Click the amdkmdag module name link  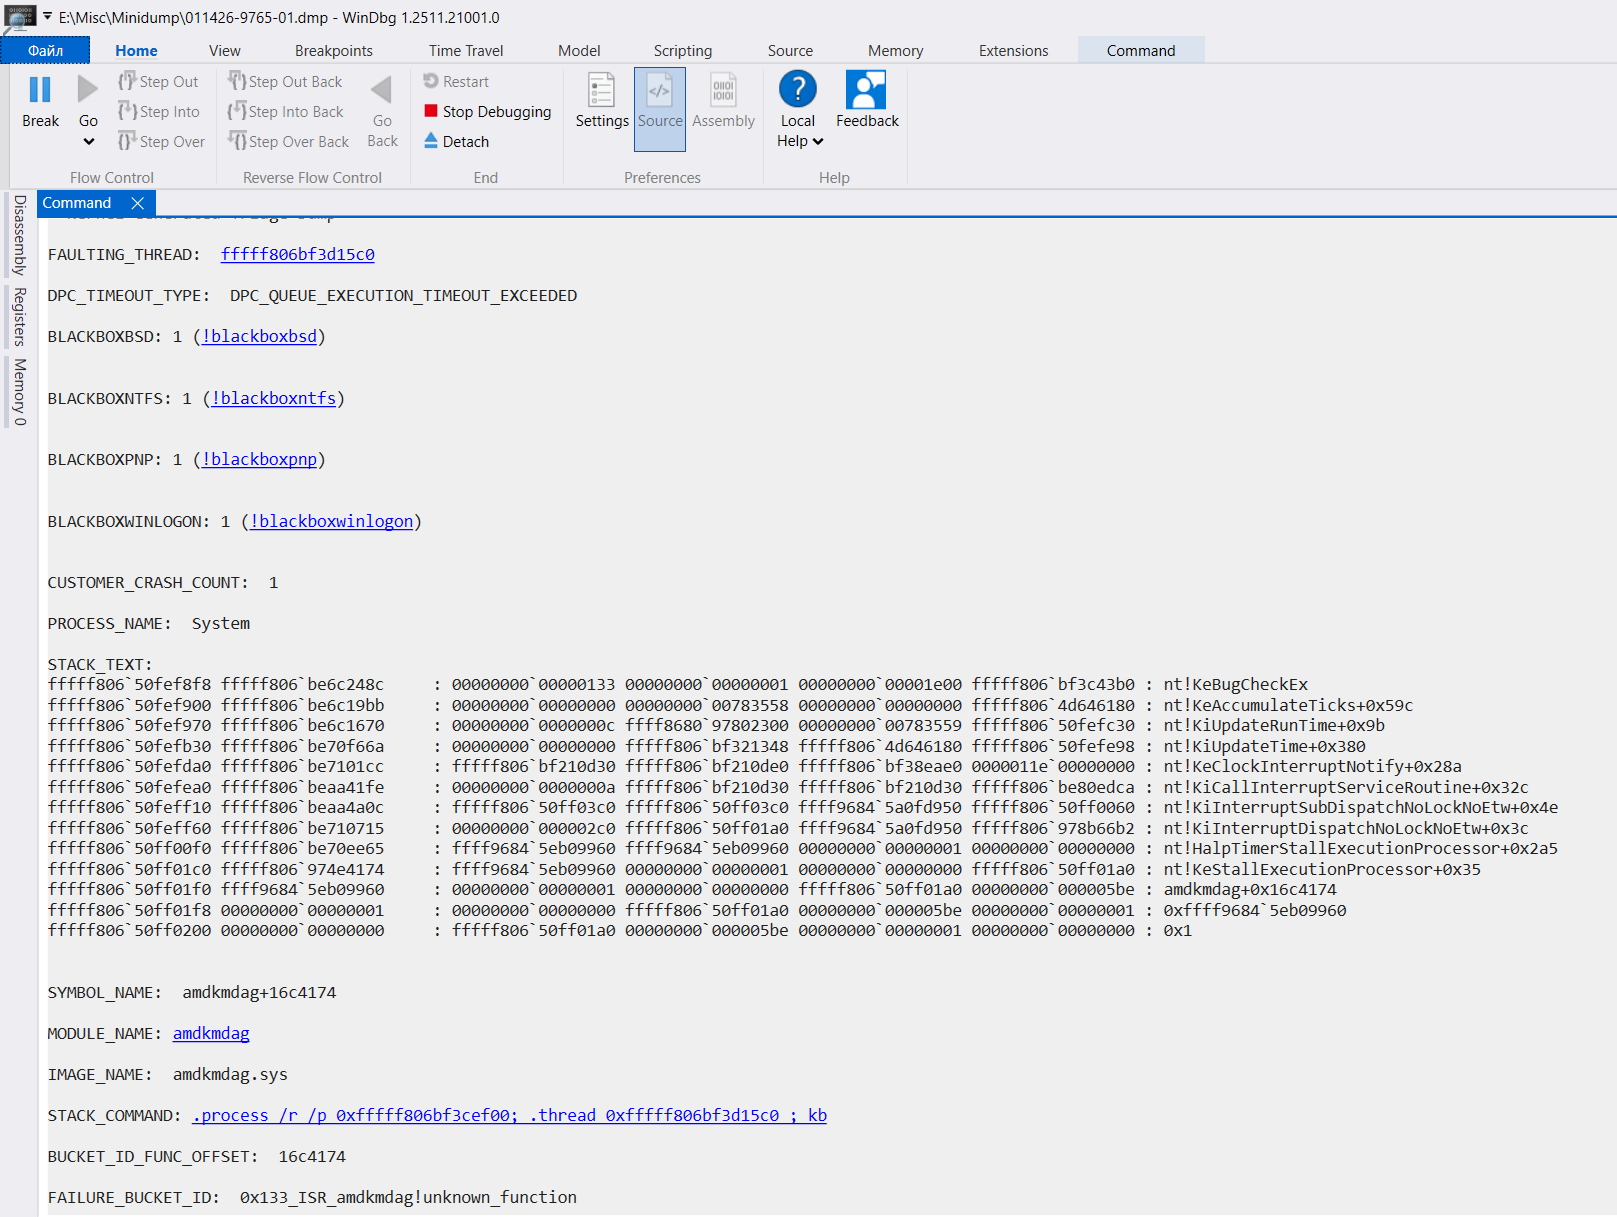tap(211, 1034)
